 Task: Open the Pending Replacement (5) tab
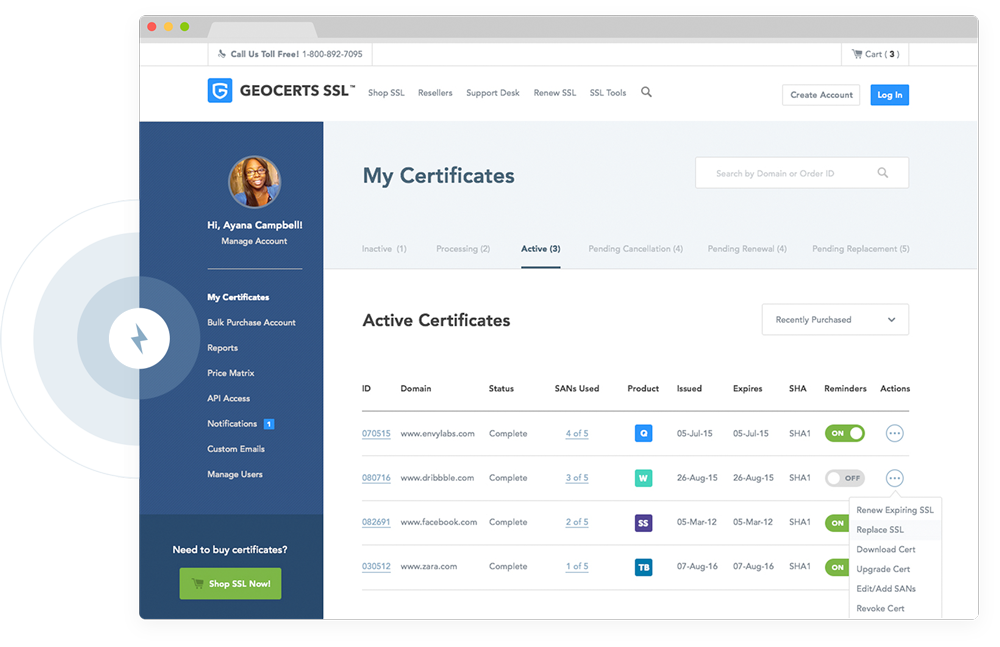click(x=860, y=249)
